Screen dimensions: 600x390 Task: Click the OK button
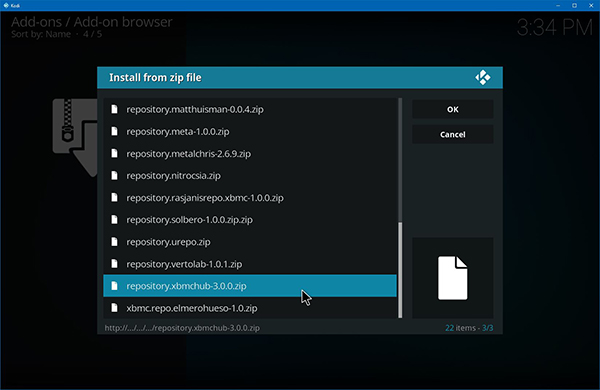click(452, 109)
